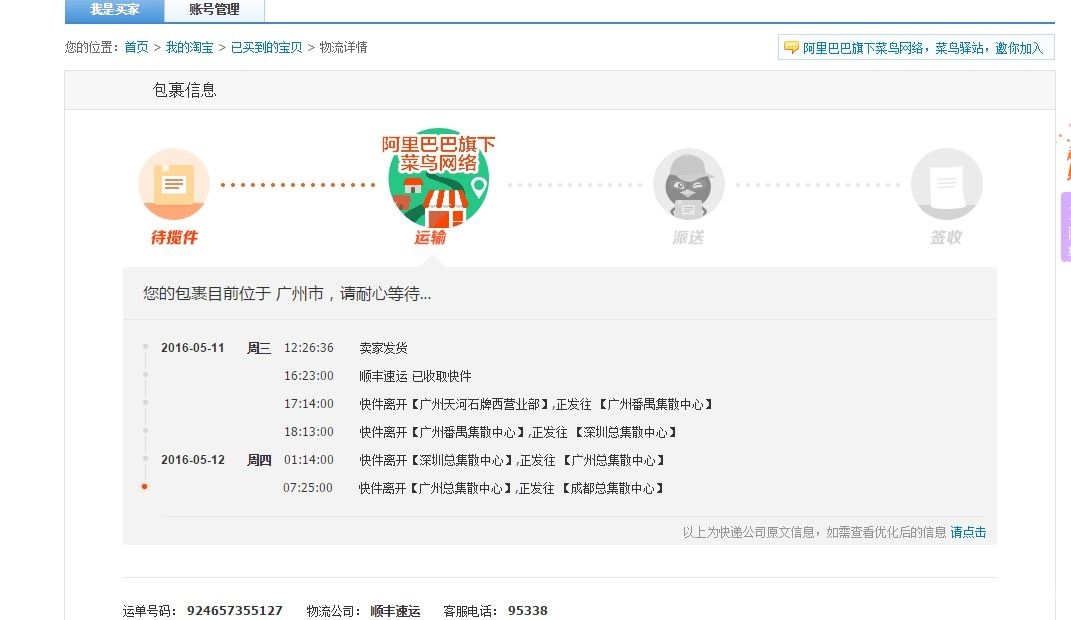Click the timestamp 07:25:00
Screen dimensions: 1071x620
point(308,488)
